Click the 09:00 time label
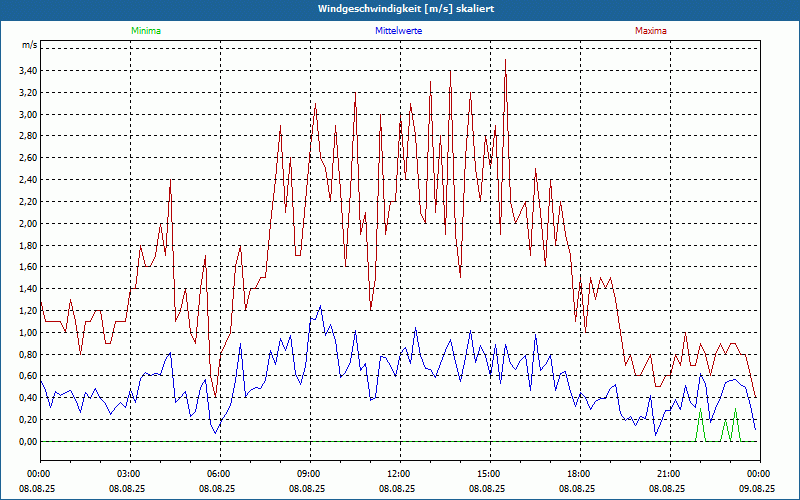Viewport: 800px width, 500px height. pos(310,474)
